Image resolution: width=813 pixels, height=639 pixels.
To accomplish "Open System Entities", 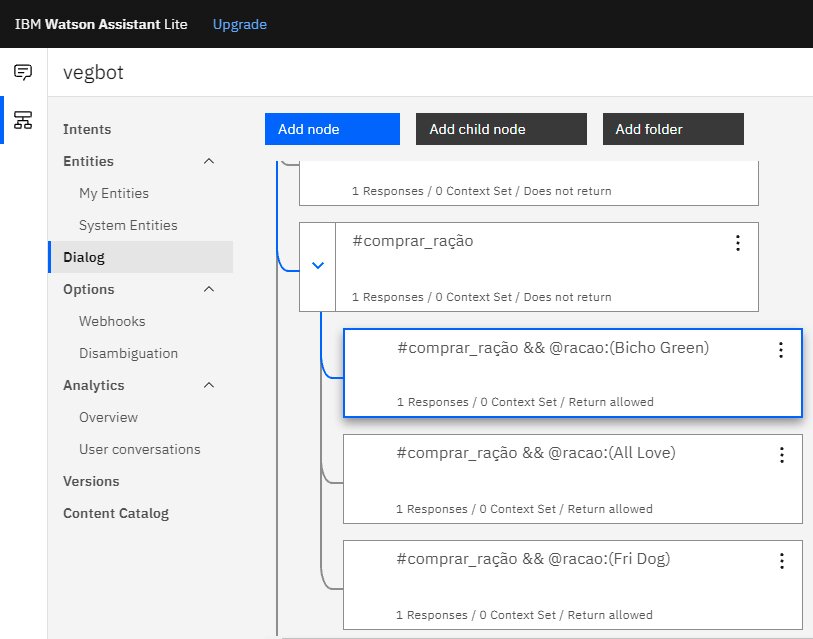I will (128, 225).
